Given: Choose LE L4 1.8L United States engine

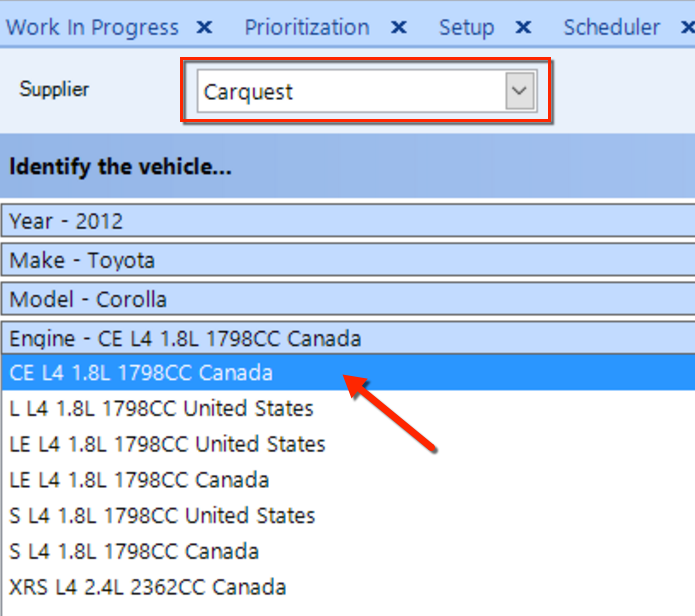Looking at the screenshot, I should pos(348,444).
